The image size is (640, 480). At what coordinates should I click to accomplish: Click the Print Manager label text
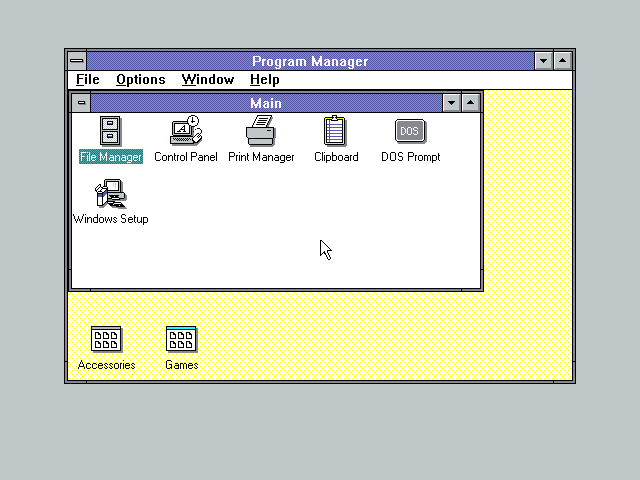(261, 157)
